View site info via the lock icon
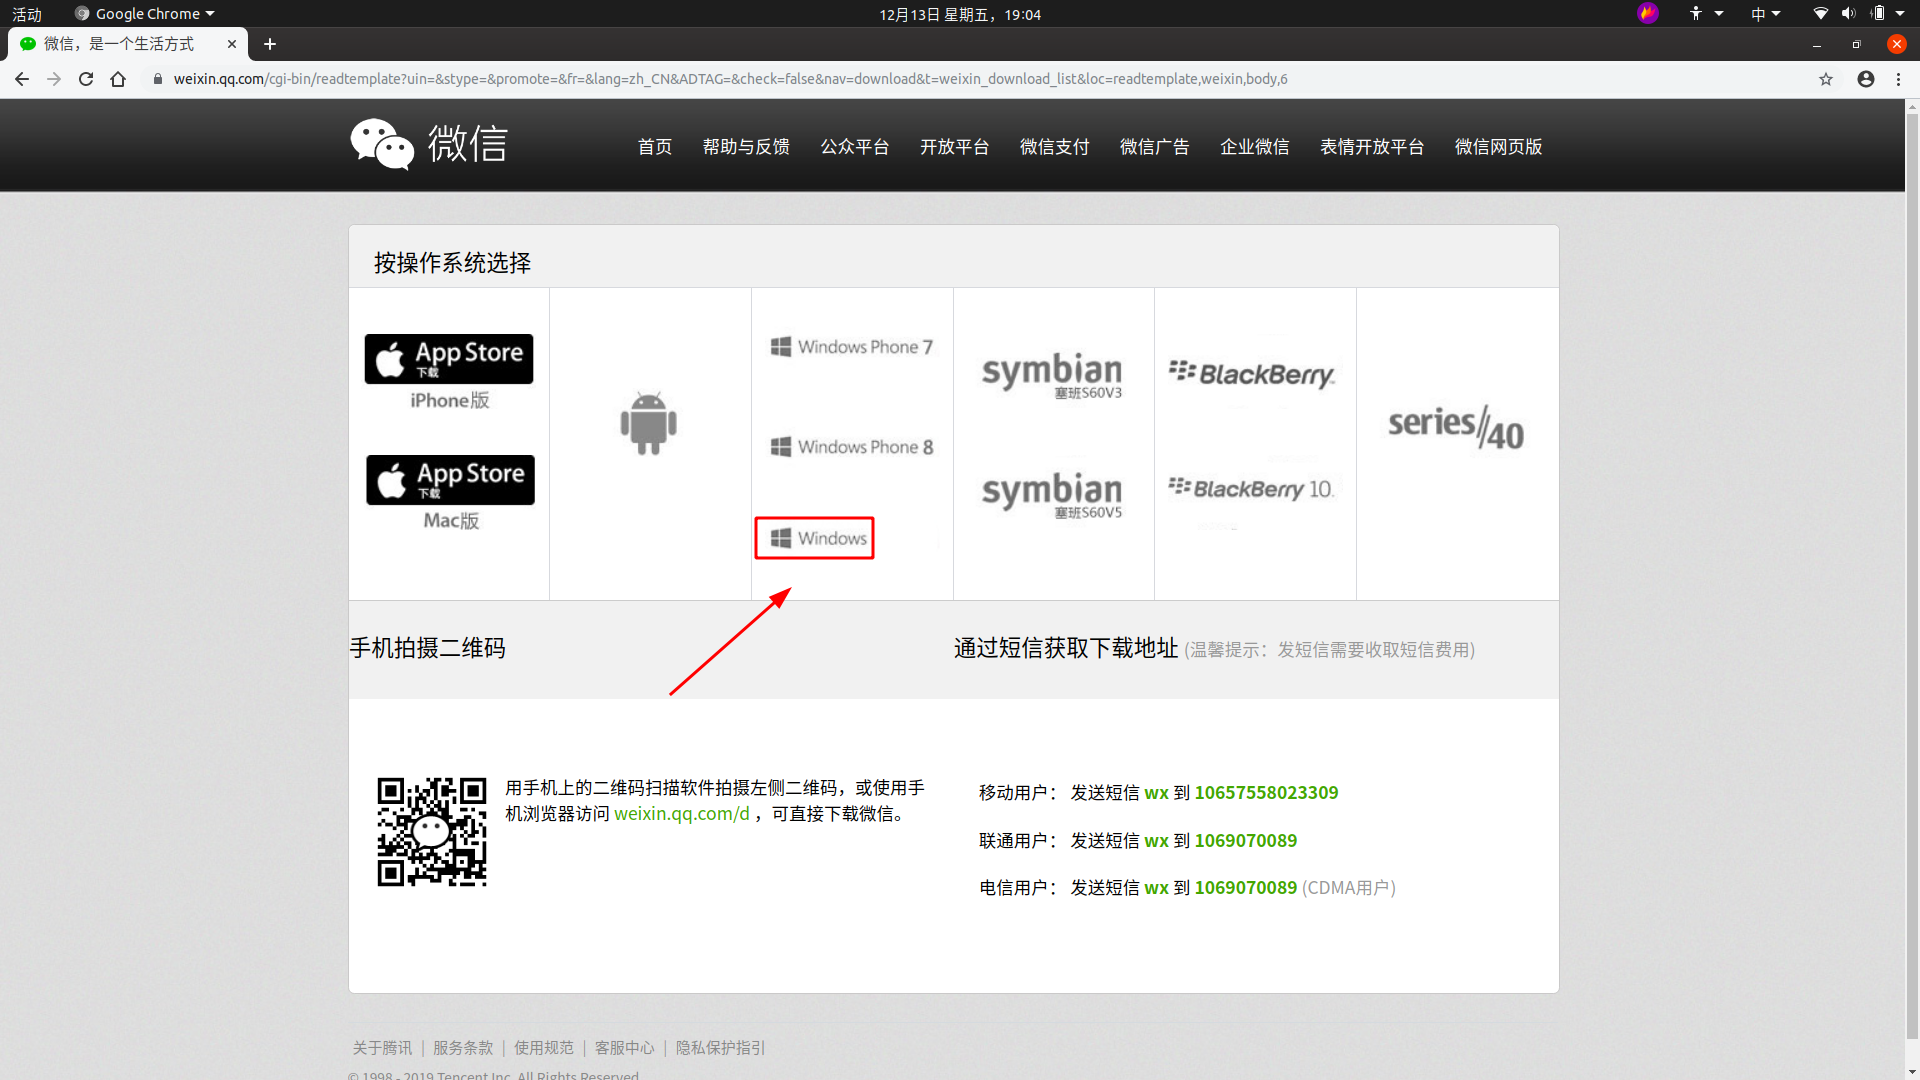Screen dimensions: 1920x1080 (157, 79)
